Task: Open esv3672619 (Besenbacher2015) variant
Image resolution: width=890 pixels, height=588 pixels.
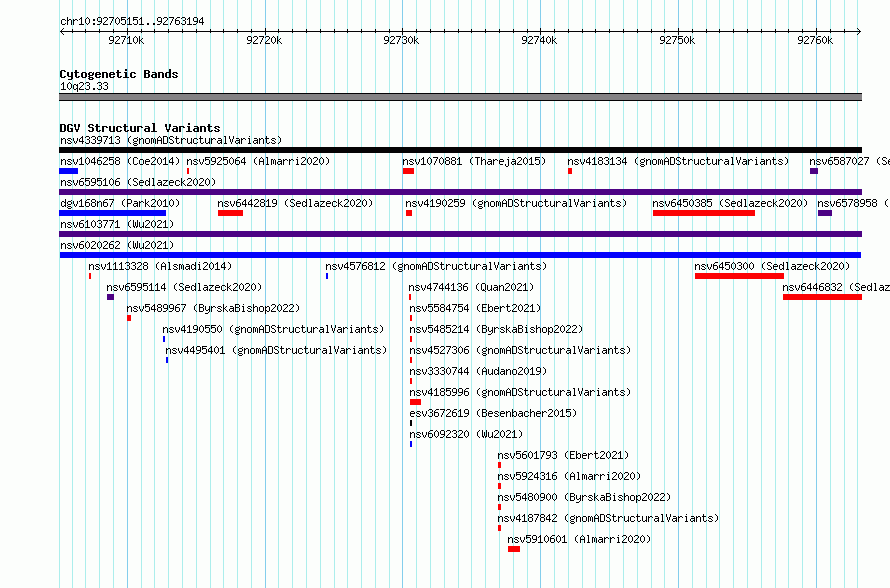Action: pos(493,413)
